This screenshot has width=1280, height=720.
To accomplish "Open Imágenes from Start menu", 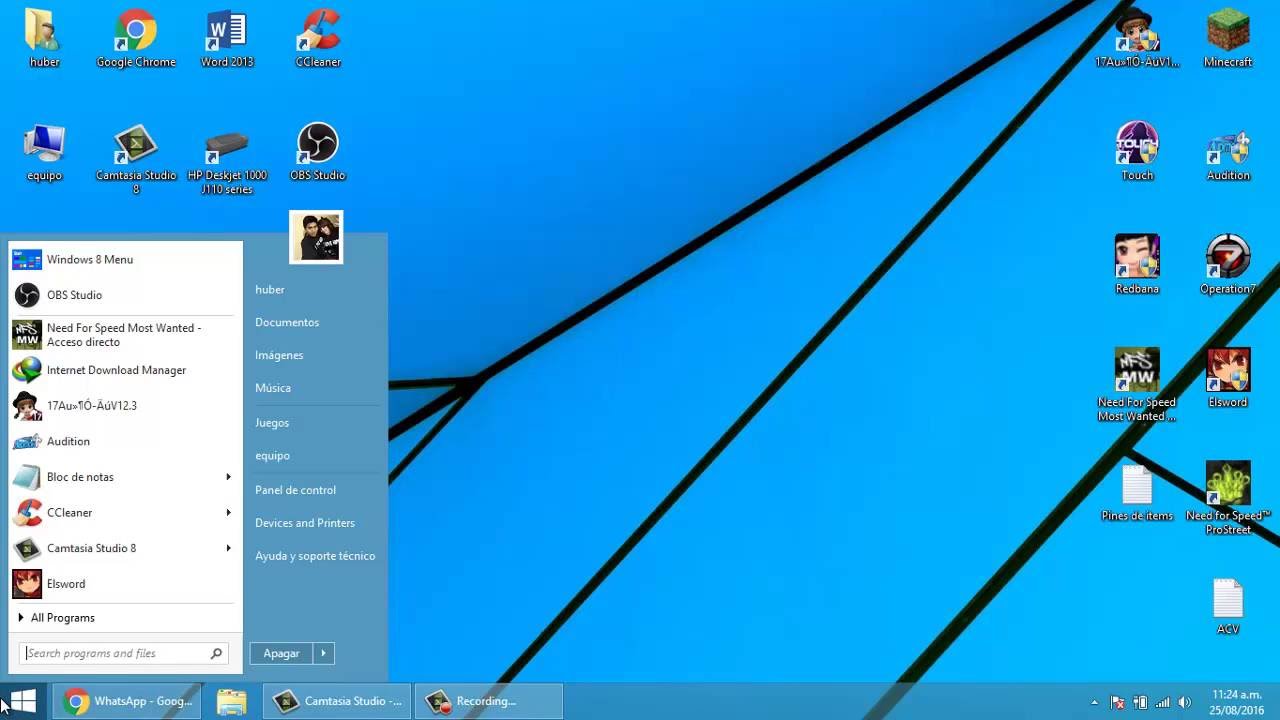I will click(x=279, y=355).
